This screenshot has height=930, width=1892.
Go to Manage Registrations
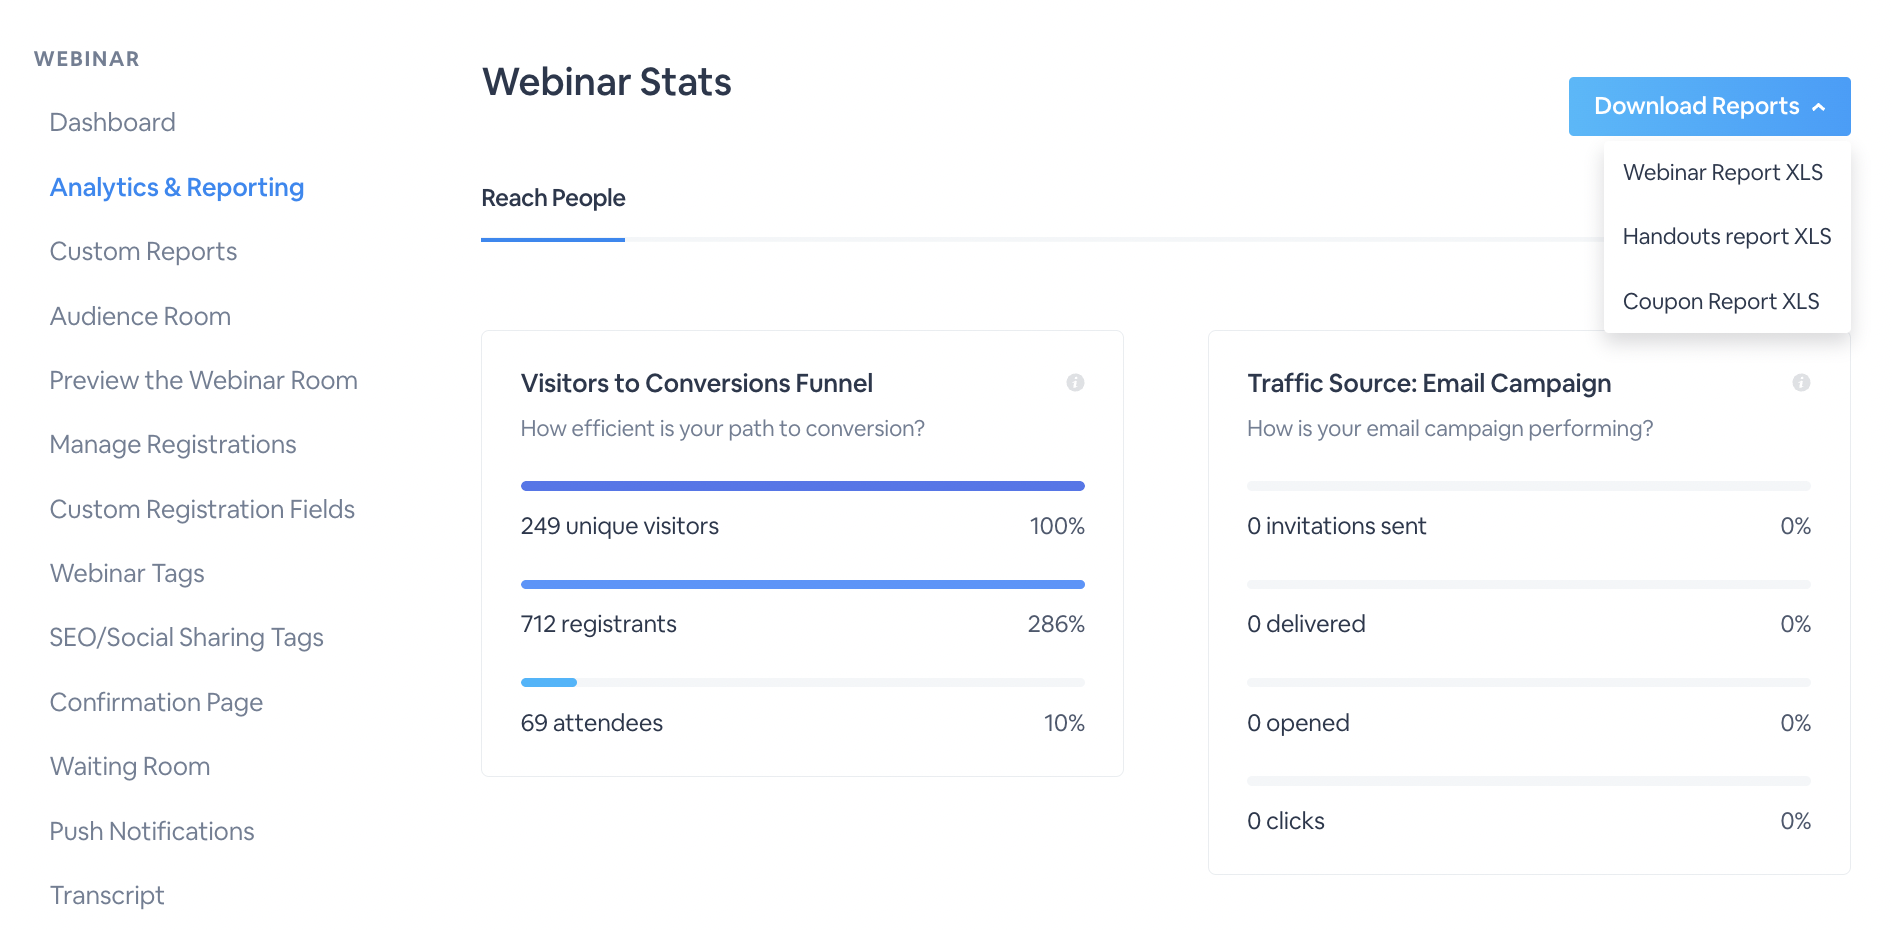pos(173,444)
